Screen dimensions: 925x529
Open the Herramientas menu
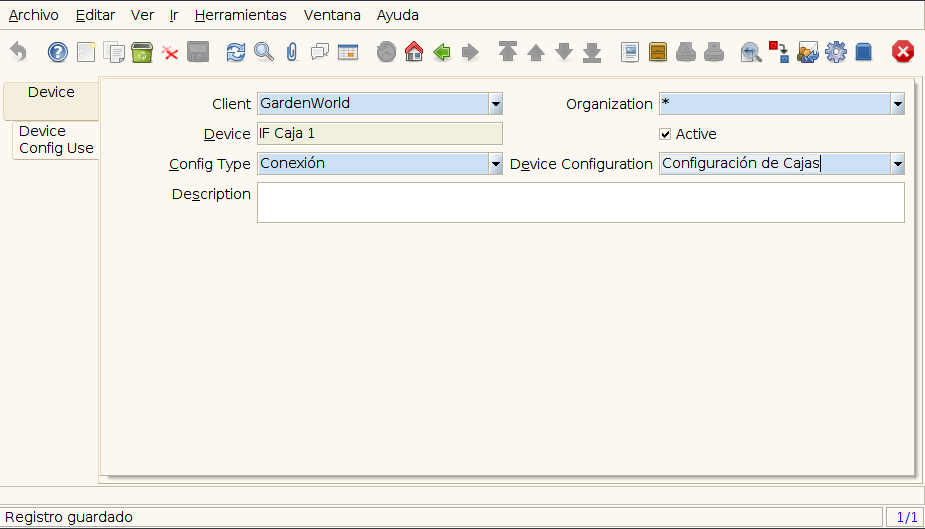pos(240,15)
